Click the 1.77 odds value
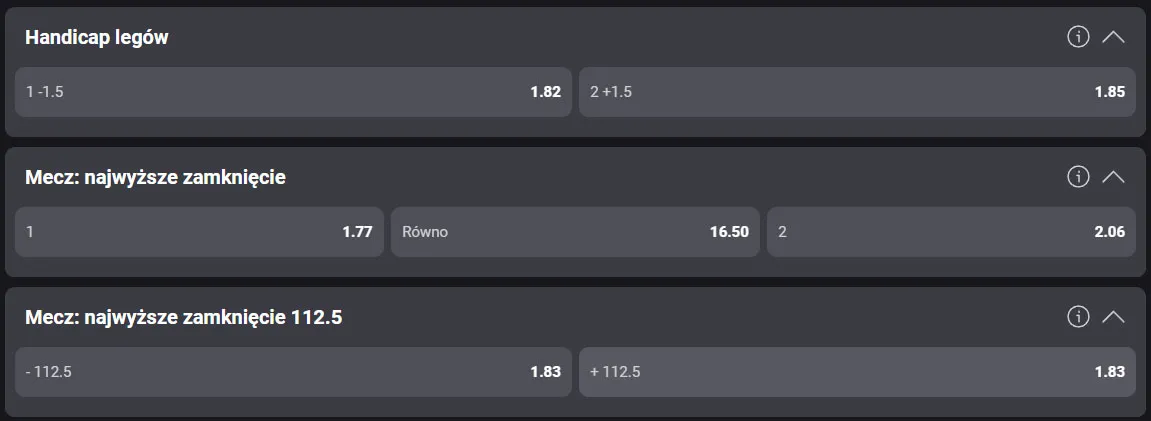Image resolution: width=1151 pixels, height=421 pixels. [x=357, y=232]
